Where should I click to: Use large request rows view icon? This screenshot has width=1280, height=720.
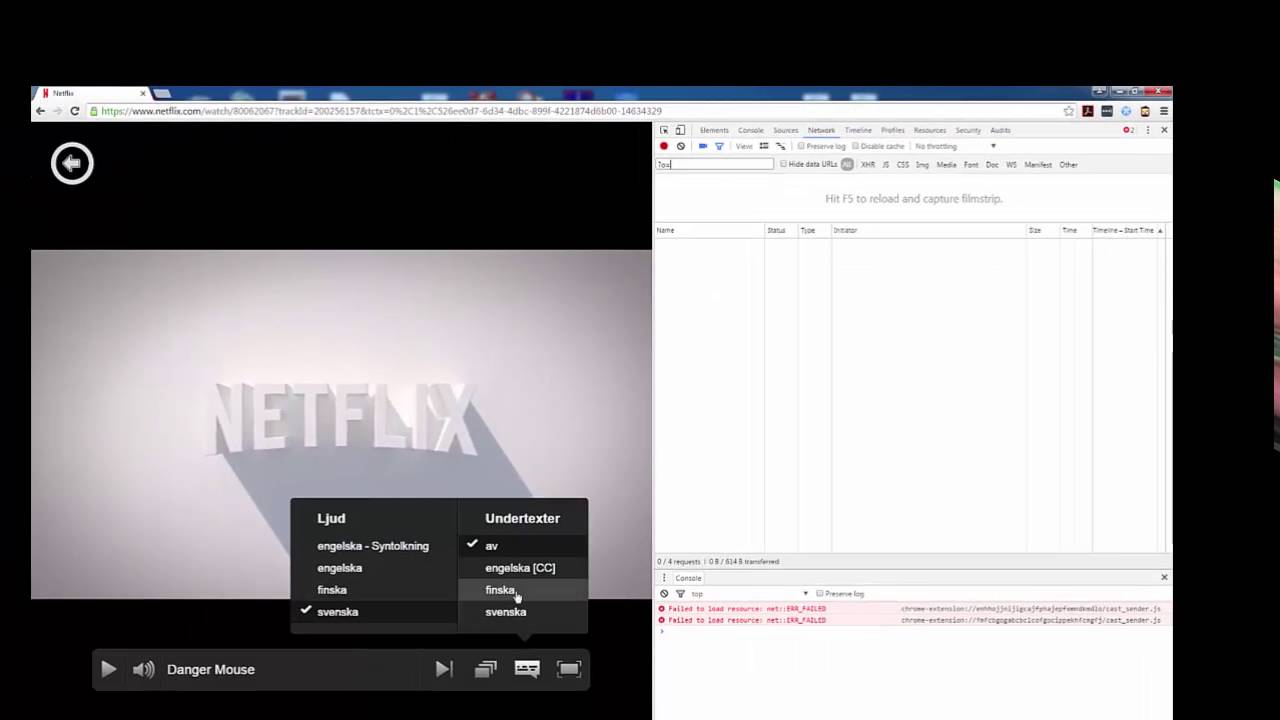764,146
